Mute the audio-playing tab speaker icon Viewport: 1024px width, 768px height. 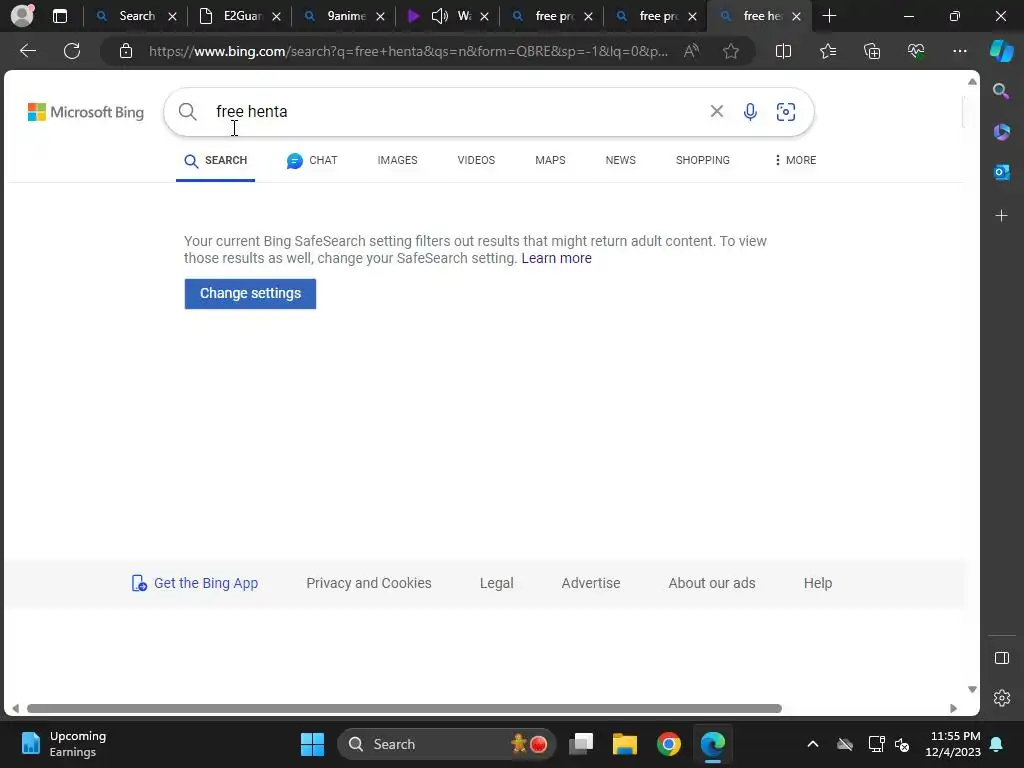[x=440, y=16]
